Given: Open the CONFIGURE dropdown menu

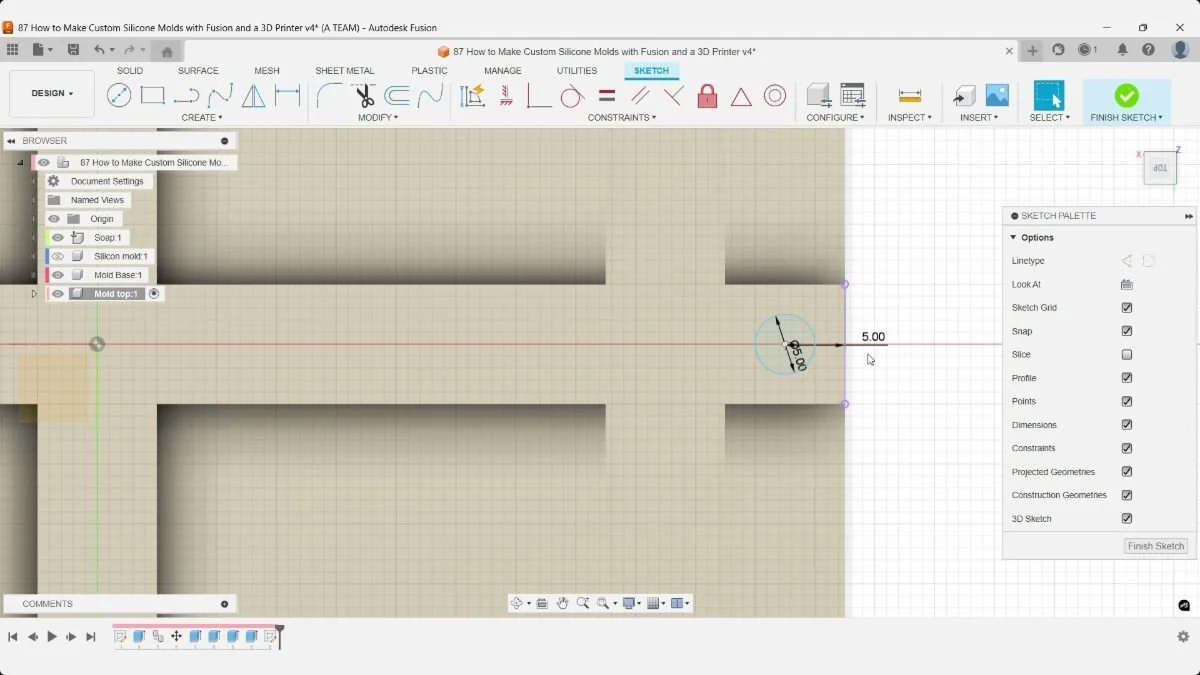Looking at the screenshot, I should pos(836,118).
